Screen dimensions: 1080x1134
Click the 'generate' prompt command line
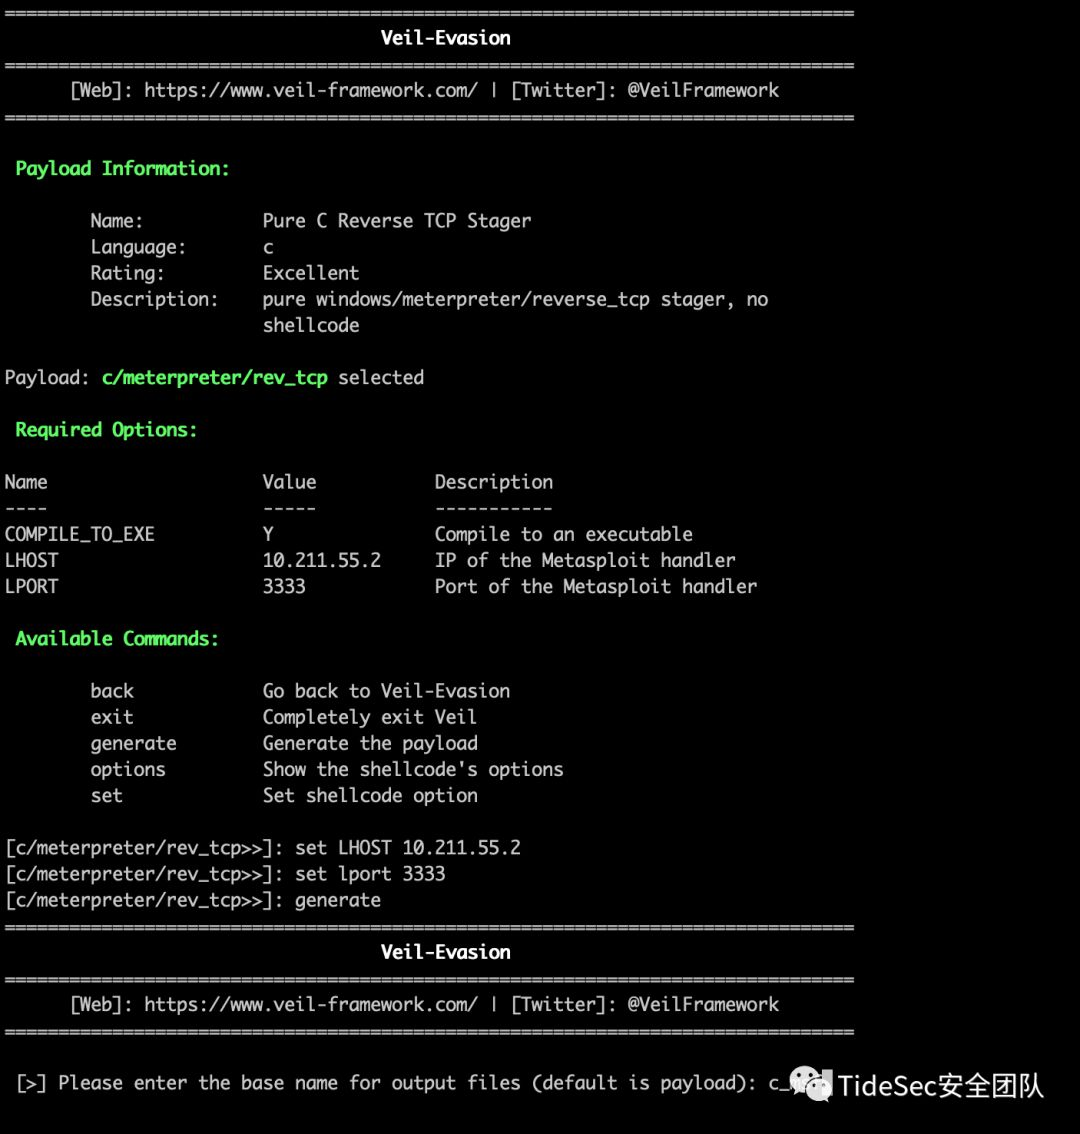click(x=192, y=900)
